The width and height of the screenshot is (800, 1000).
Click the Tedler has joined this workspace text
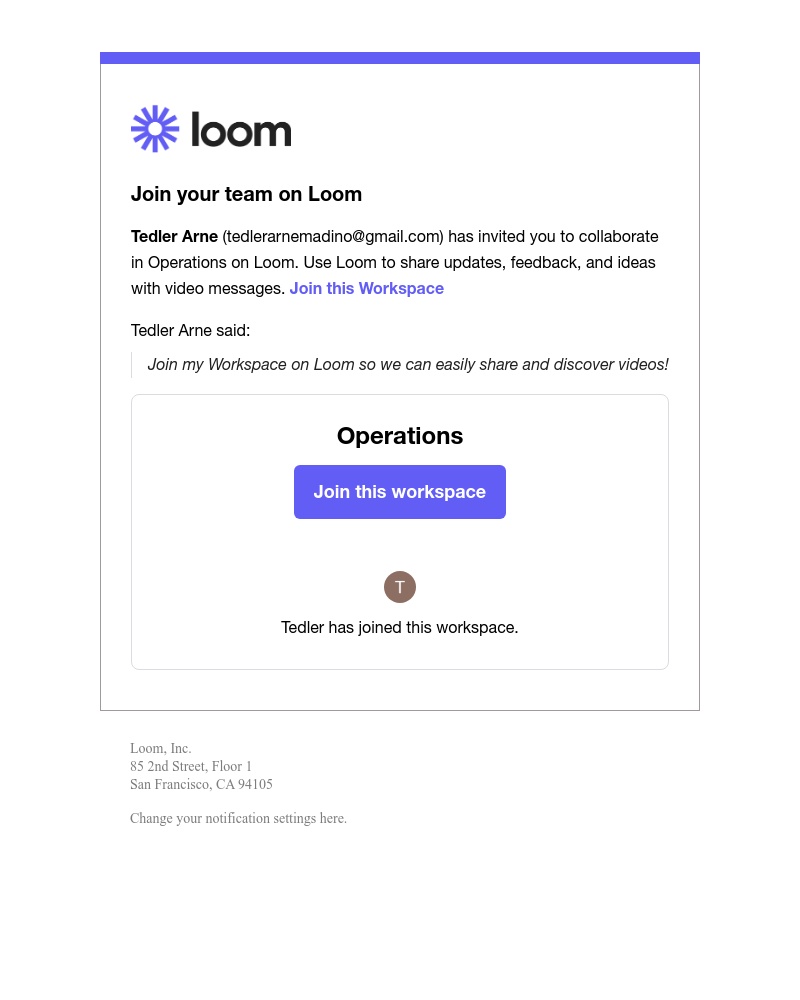[400, 628]
